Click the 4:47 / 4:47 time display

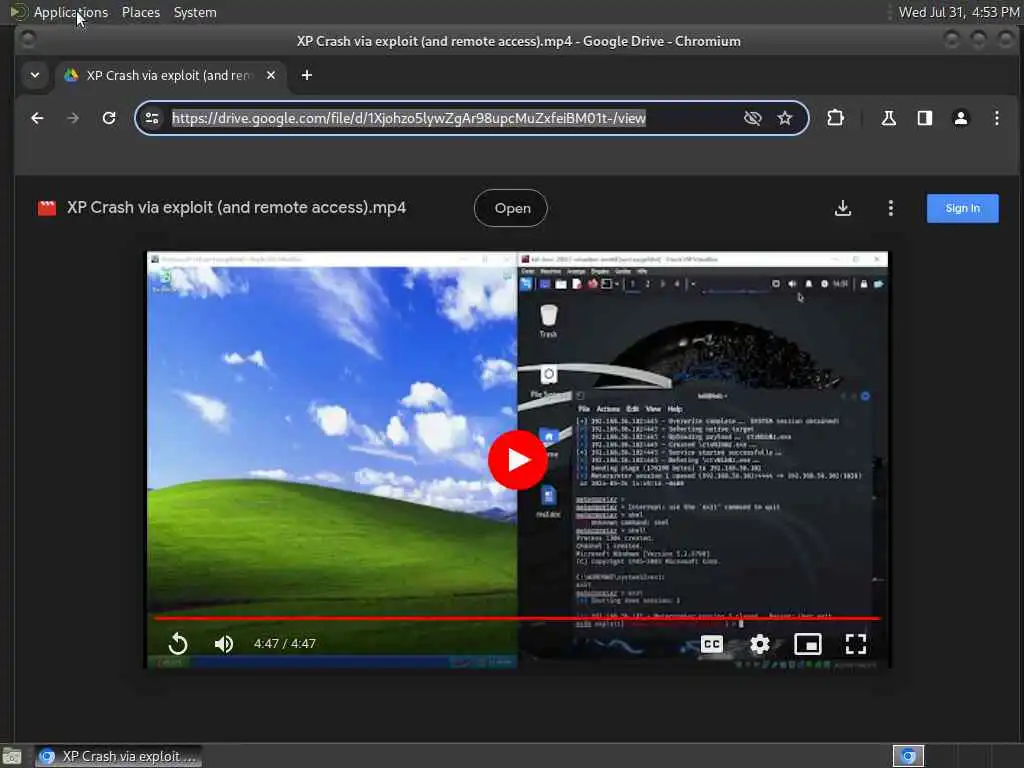point(285,644)
